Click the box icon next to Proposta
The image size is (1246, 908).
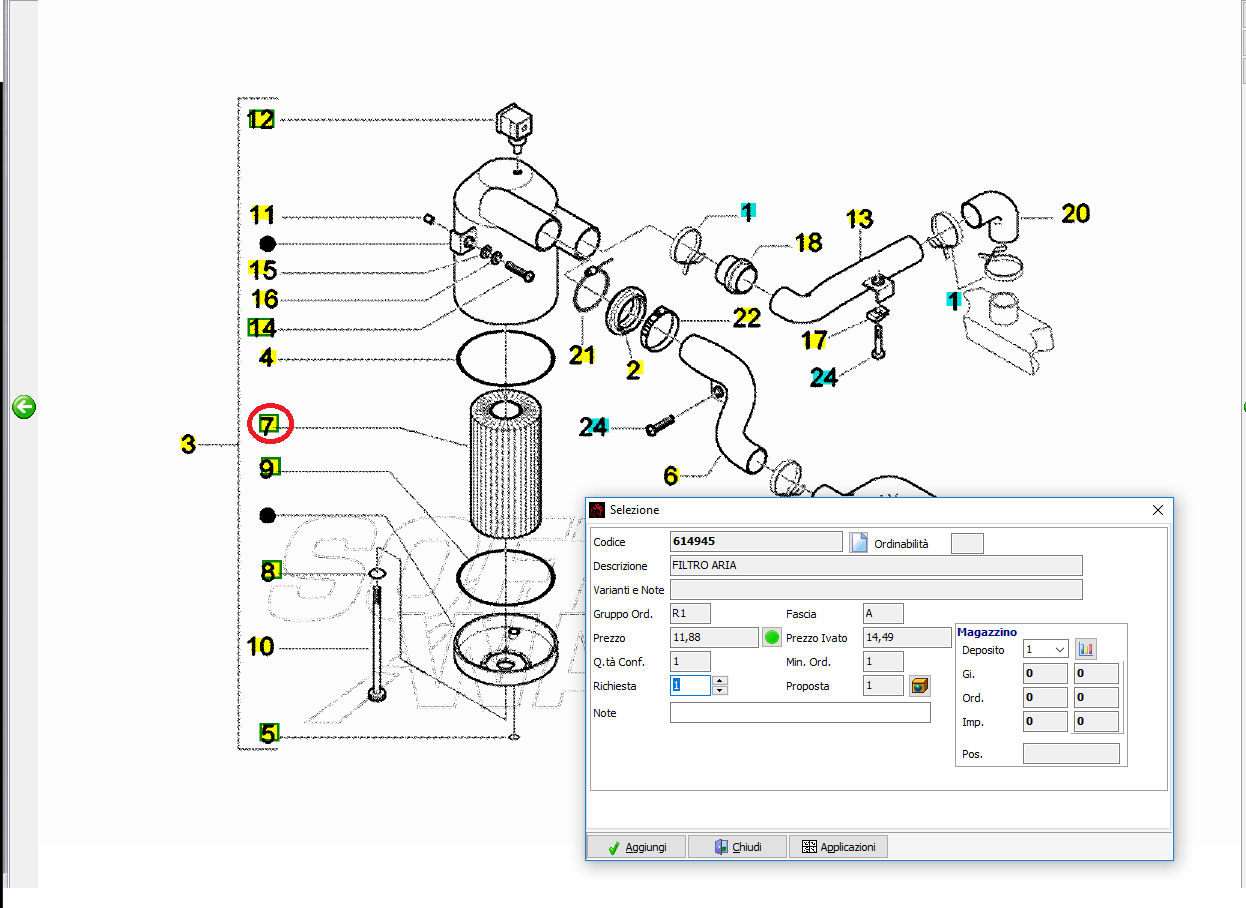(x=920, y=686)
